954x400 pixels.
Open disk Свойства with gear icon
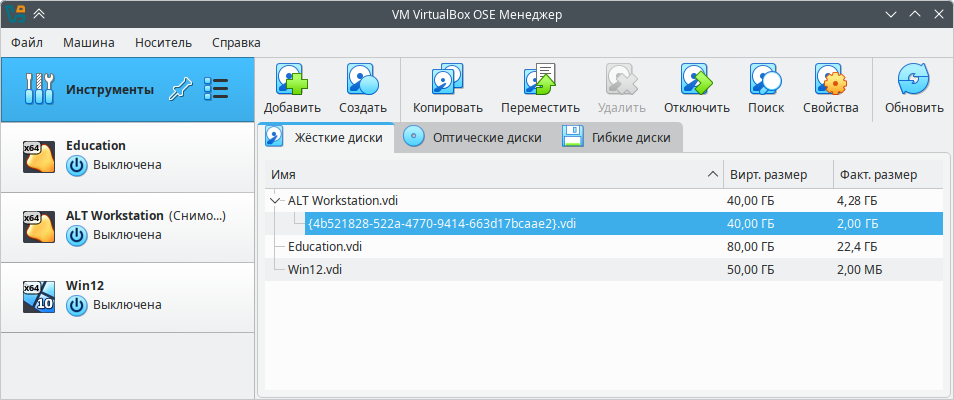(830, 79)
